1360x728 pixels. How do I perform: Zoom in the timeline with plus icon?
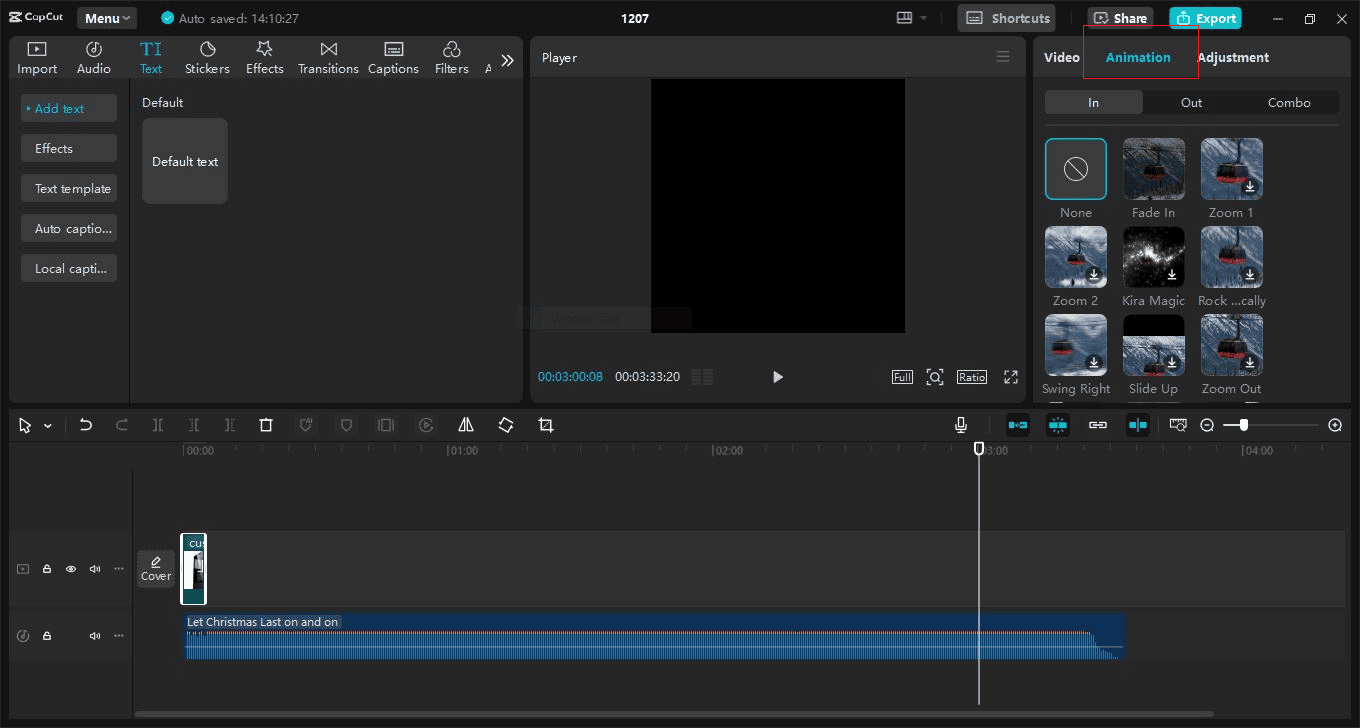pos(1335,425)
